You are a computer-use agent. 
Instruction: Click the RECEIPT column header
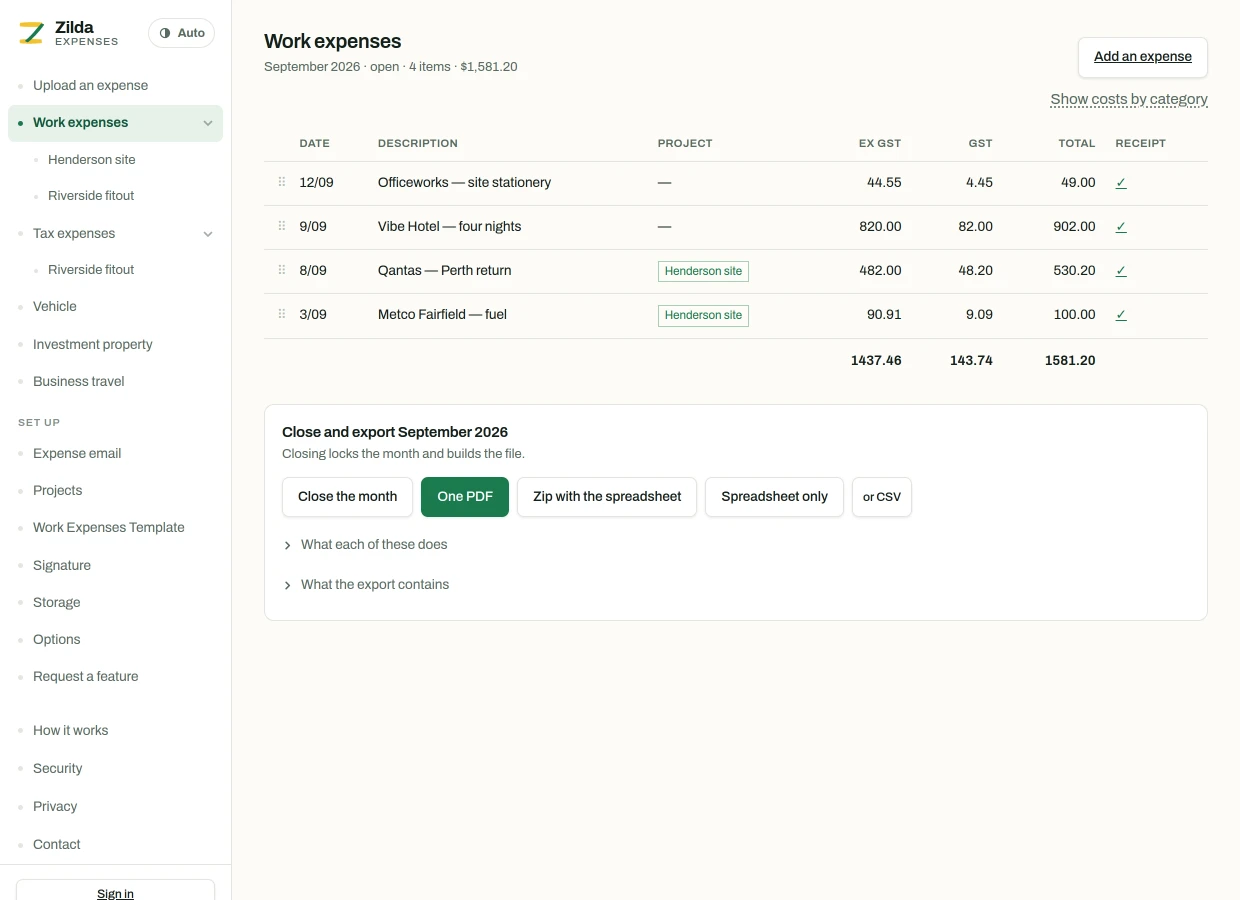click(x=1141, y=143)
